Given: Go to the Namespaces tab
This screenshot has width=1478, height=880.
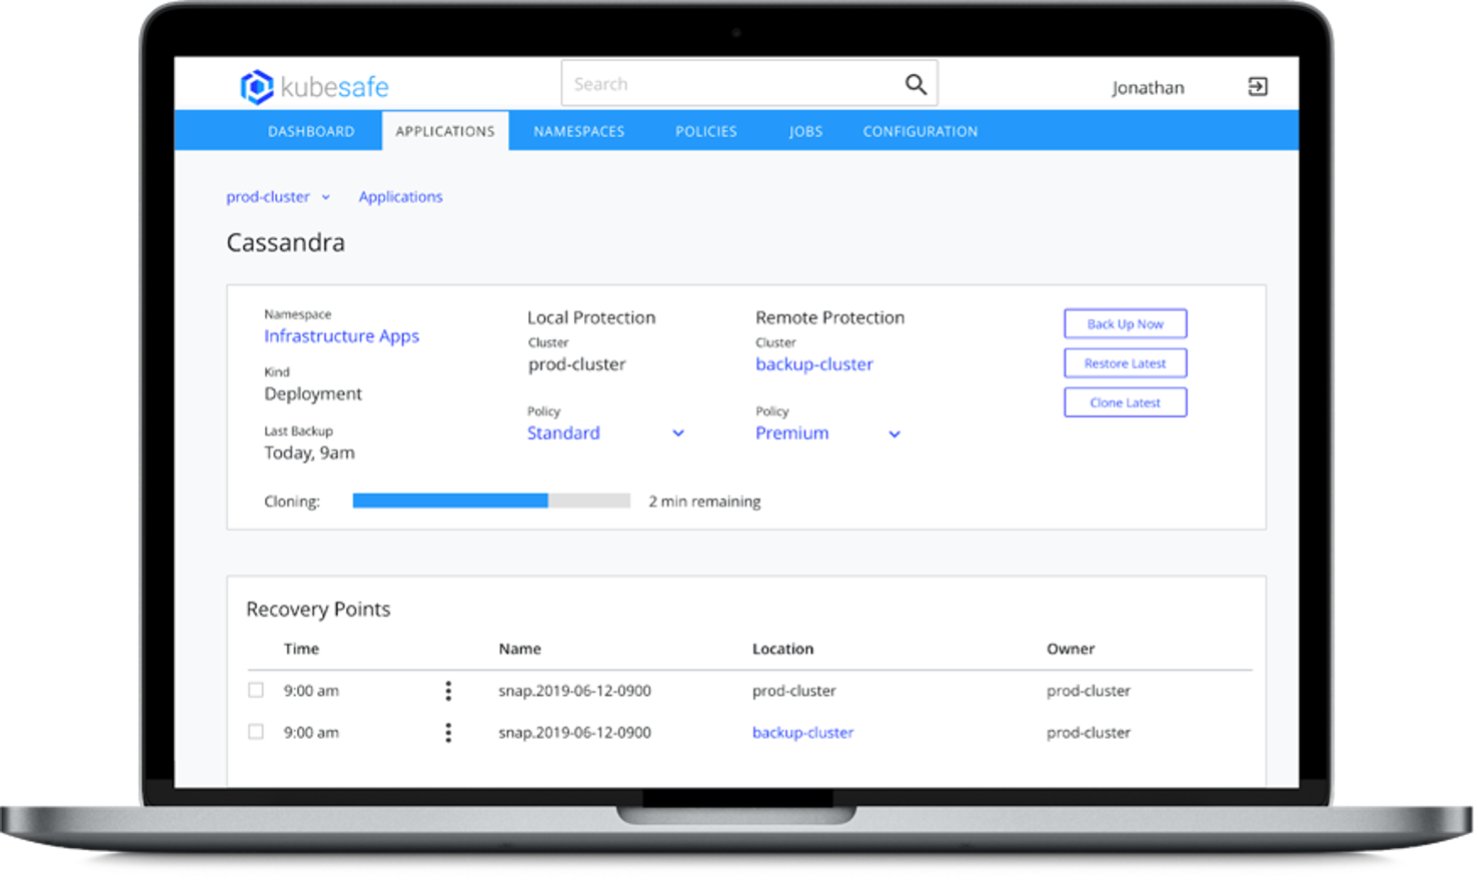Looking at the screenshot, I should (579, 131).
